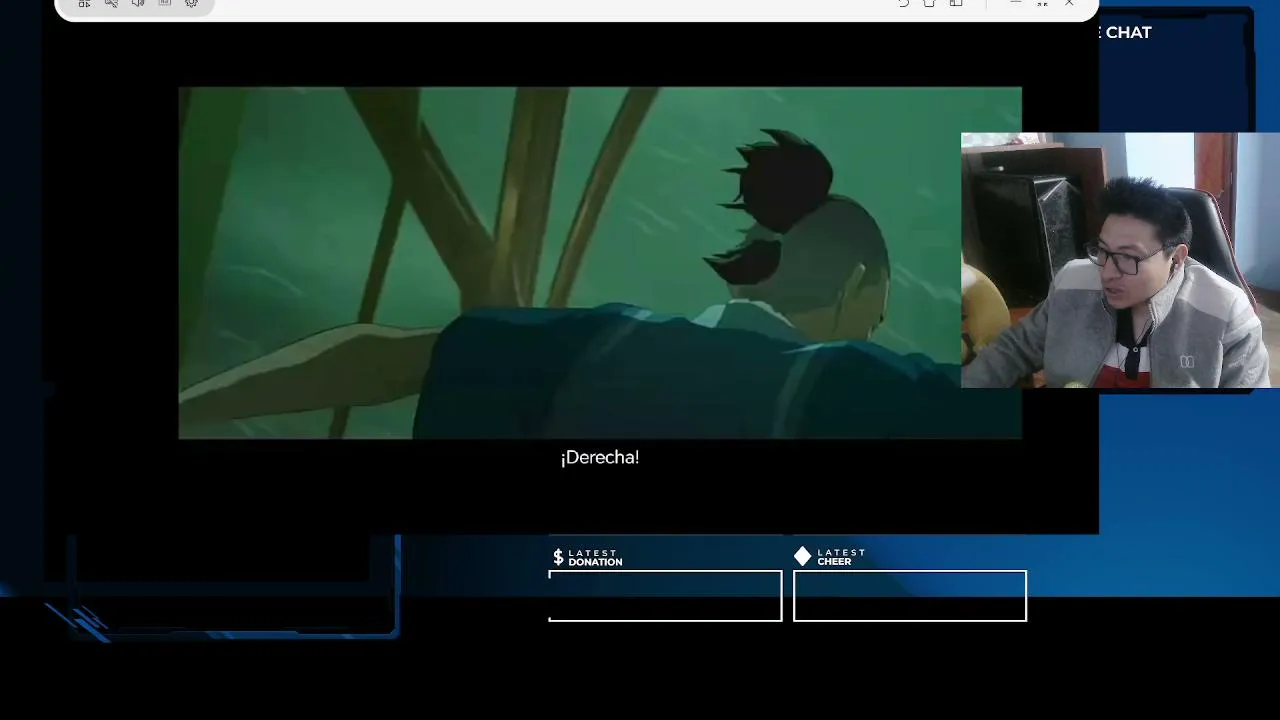Screen dimensions: 1280x720
Task: Click the dollar sign icon beside Latest Donation
Action: click(558, 557)
